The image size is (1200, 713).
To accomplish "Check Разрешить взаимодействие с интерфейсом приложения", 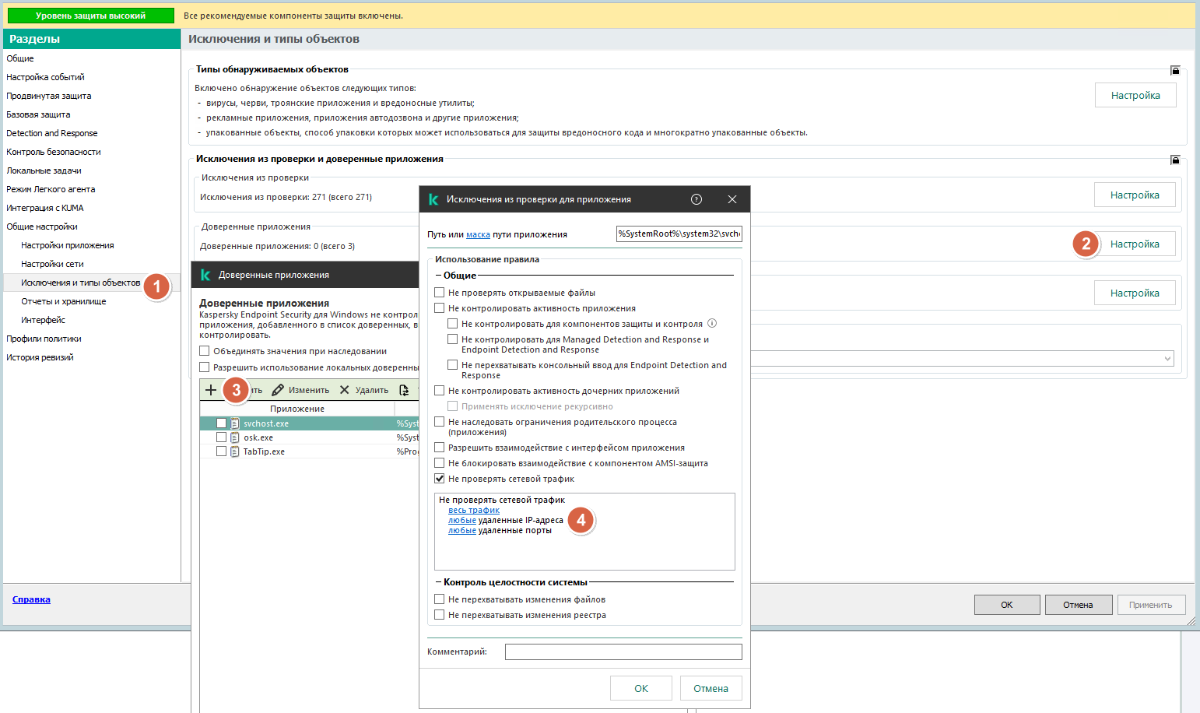I will (439, 447).
